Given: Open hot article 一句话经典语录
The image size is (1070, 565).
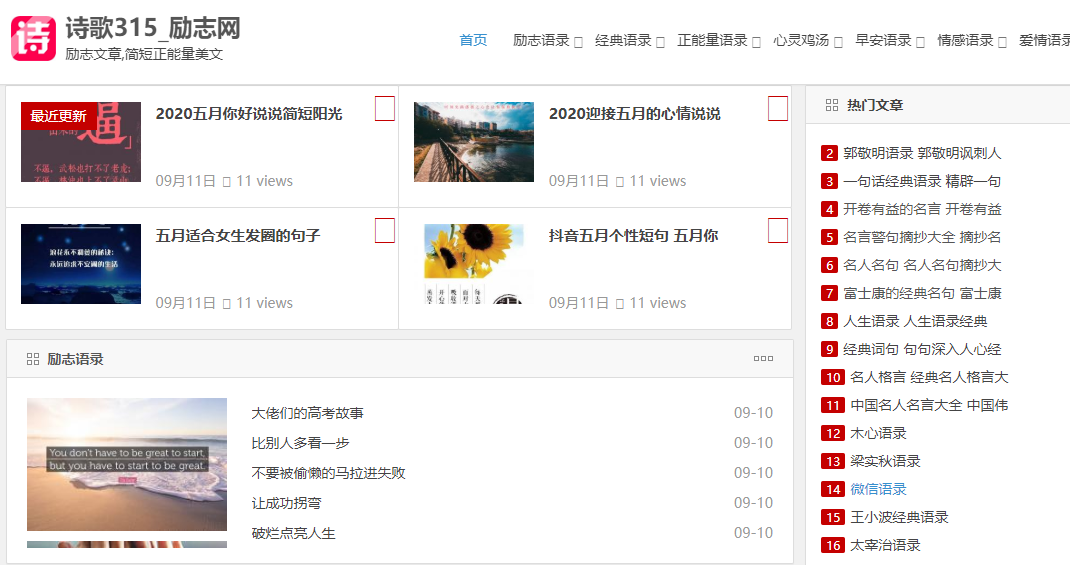Looking at the screenshot, I should (x=922, y=181).
